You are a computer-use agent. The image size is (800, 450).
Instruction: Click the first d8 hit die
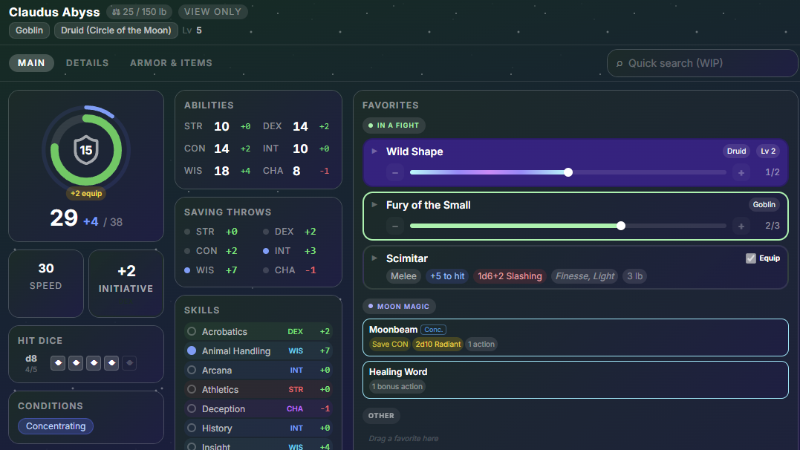click(x=58, y=363)
